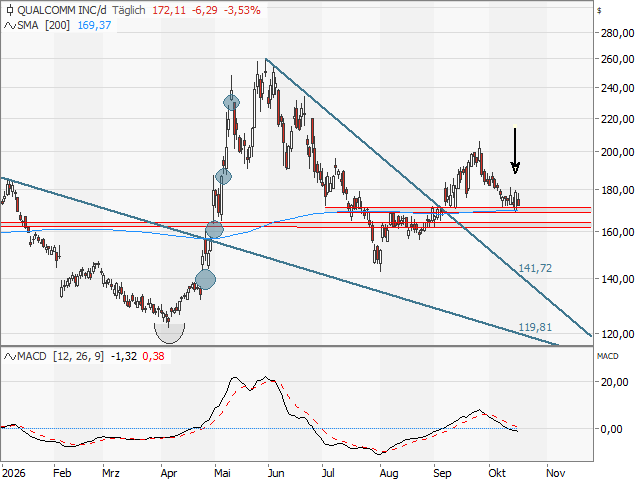The height and width of the screenshot is (480, 640).
Task: Click the candlestick icon beside QUALCOMM INC/d
Action: [10, 10]
